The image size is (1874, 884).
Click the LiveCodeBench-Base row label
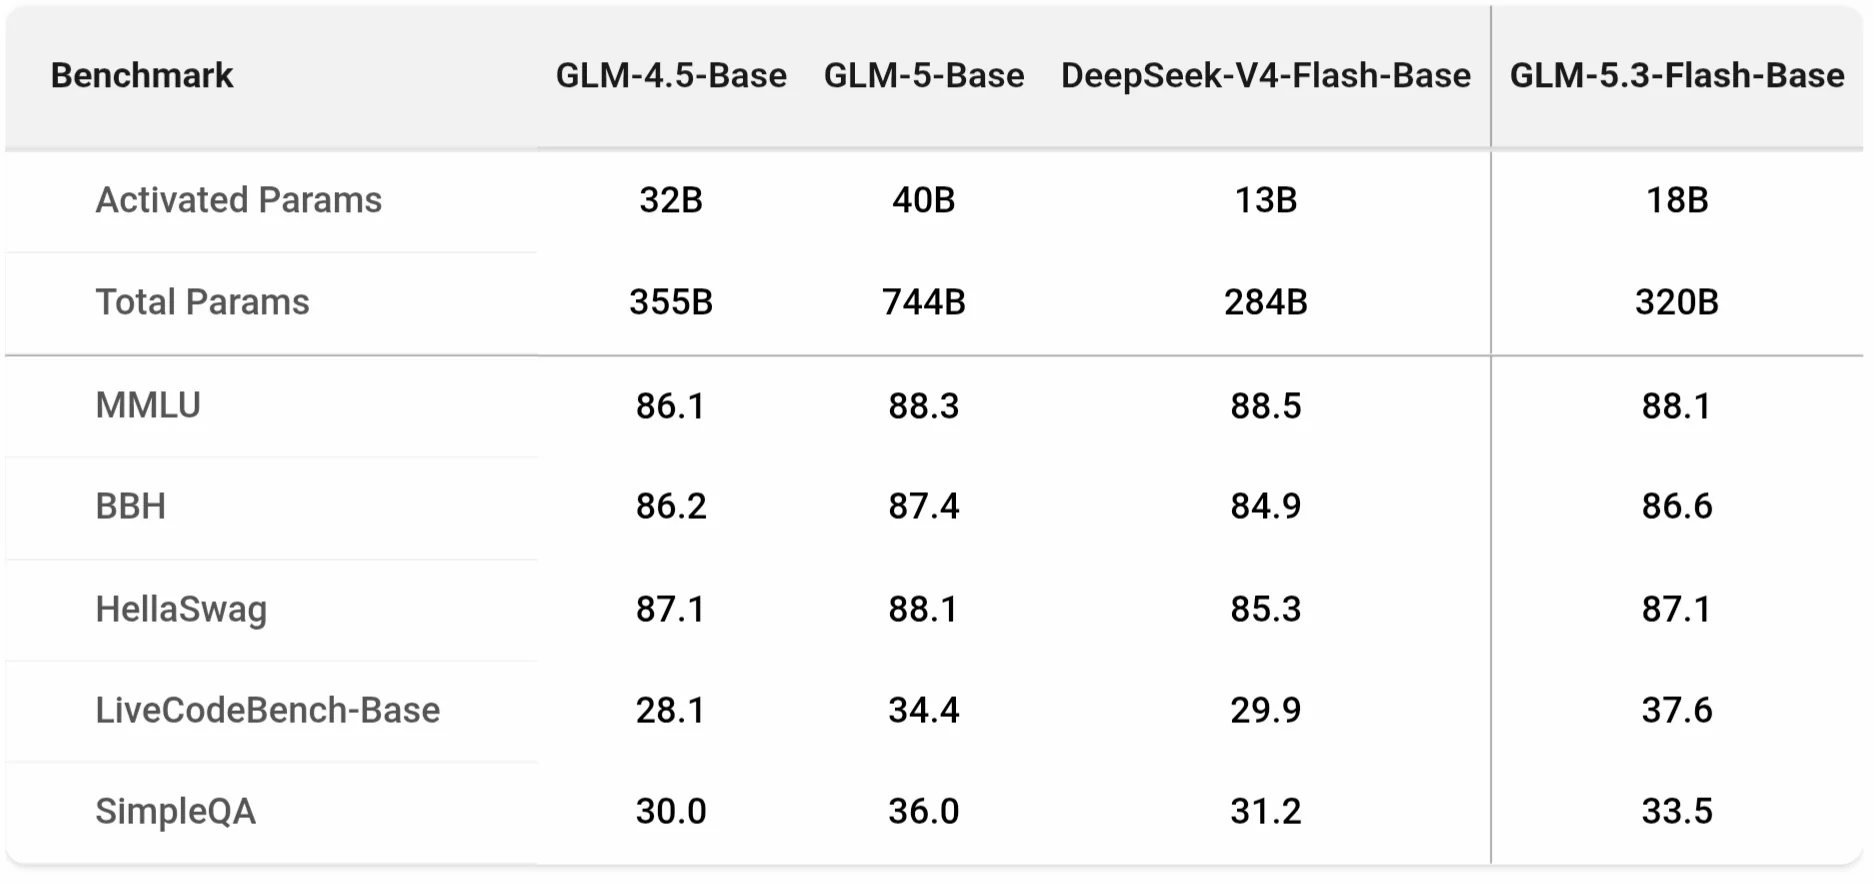tap(267, 710)
